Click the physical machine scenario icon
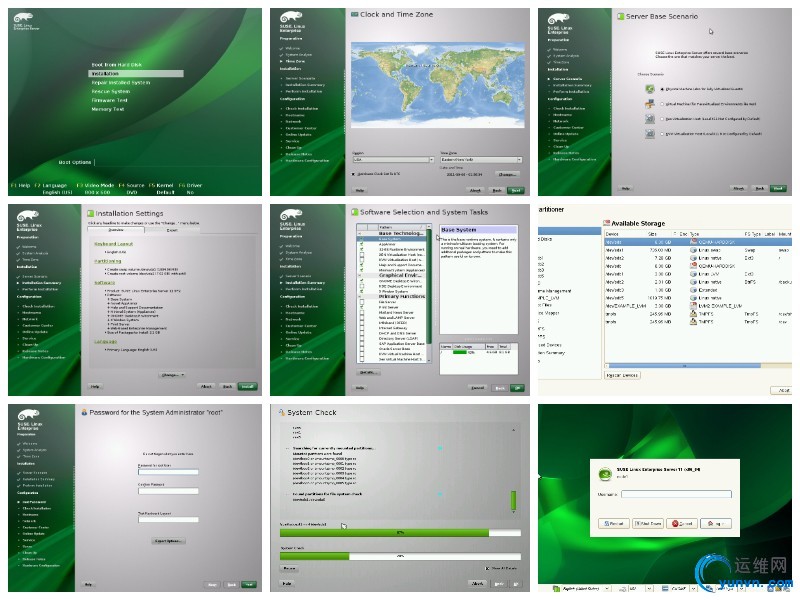Viewport: 800px width, 600px height. [x=649, y=89]
